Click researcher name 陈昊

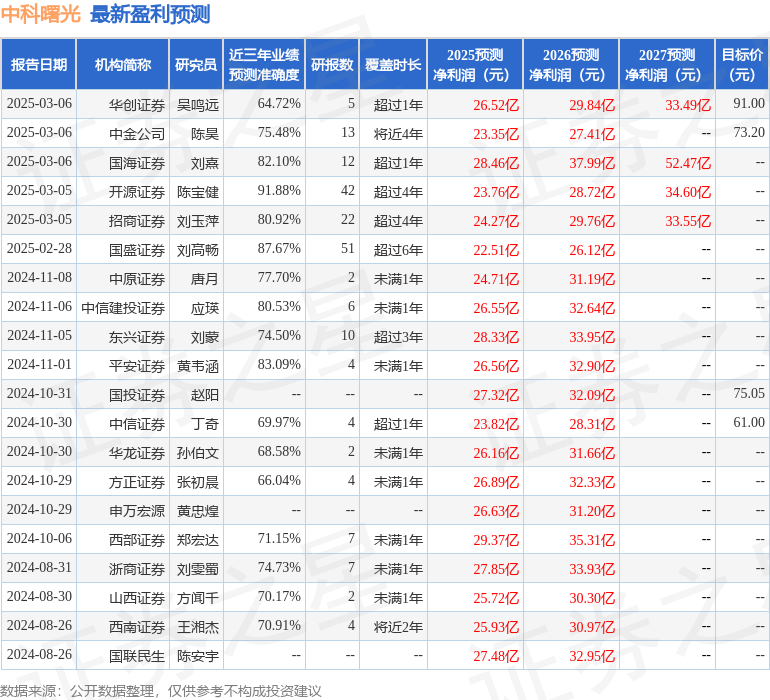coord(205,134)
